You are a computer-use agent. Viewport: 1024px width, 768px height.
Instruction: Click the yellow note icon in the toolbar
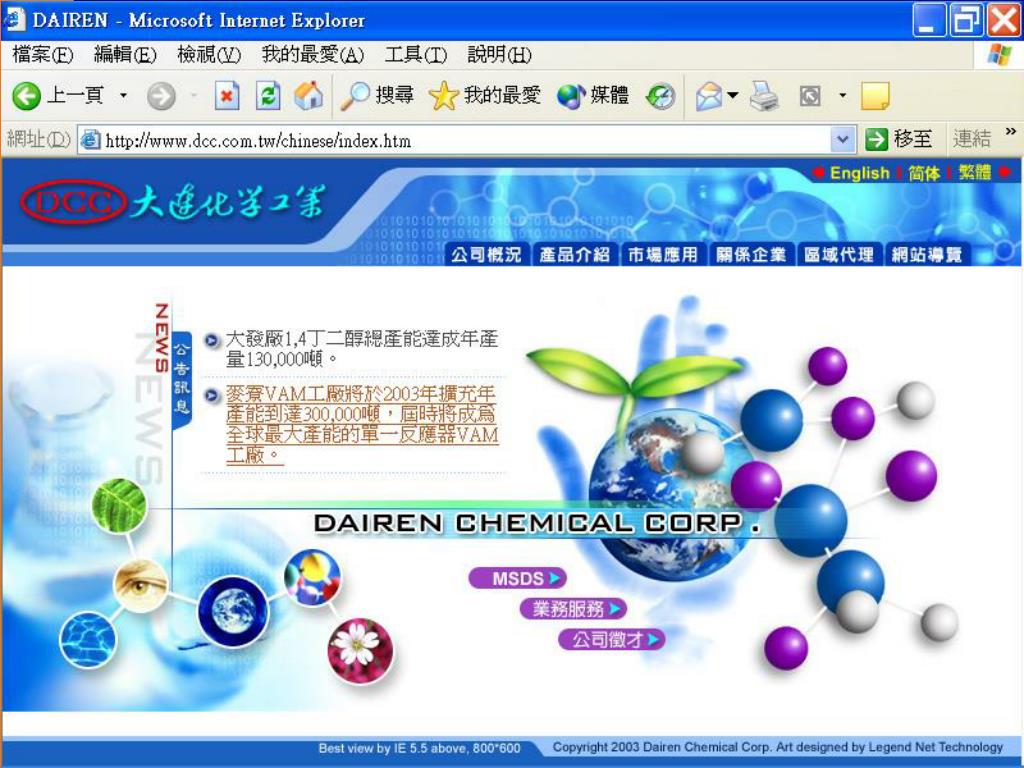[875, 97]
